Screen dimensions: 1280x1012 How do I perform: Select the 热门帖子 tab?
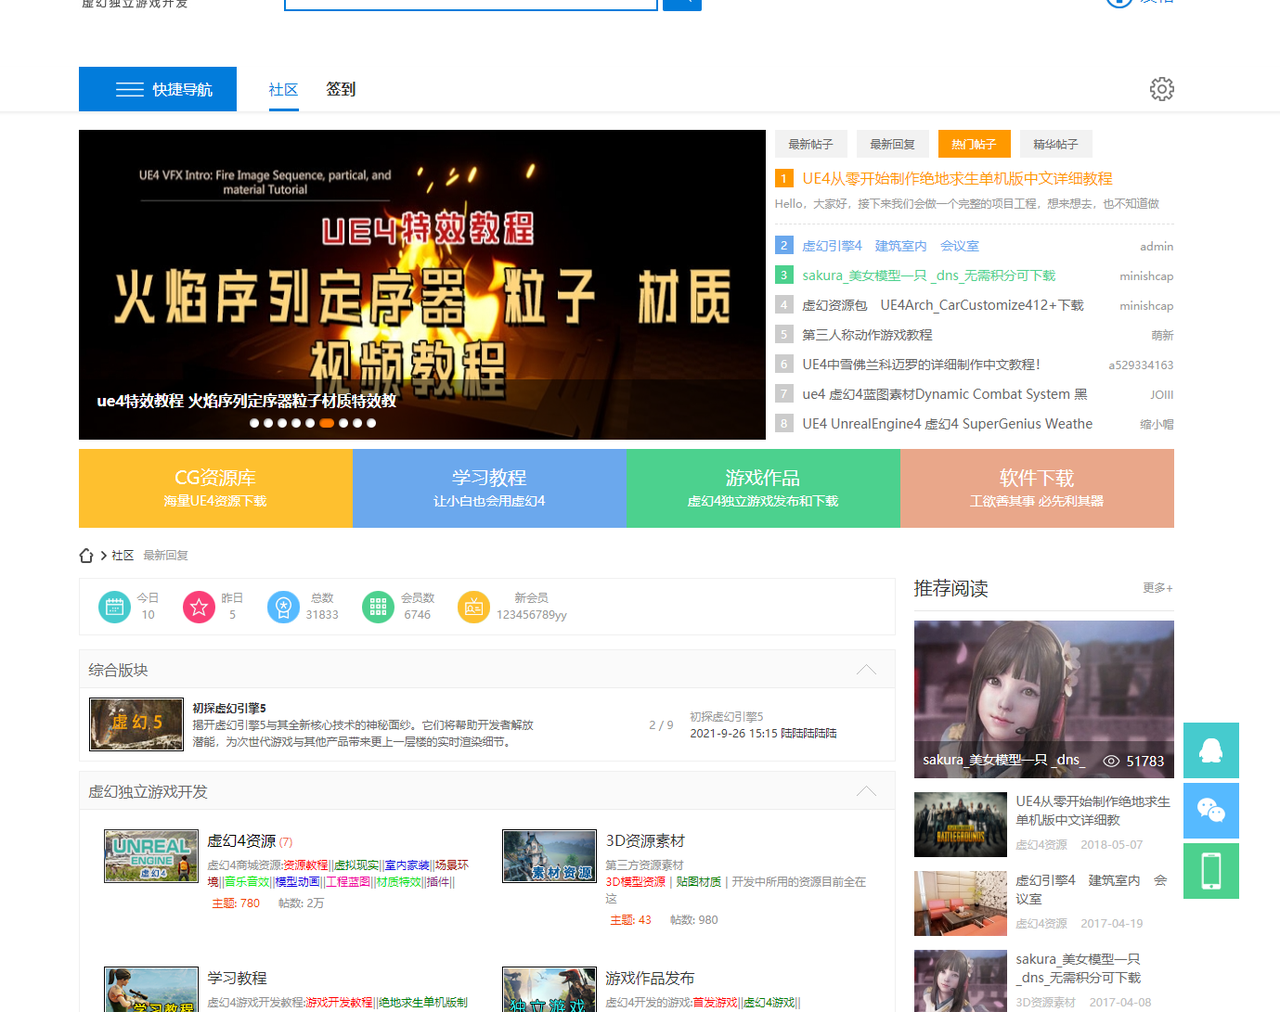(974, 144)
